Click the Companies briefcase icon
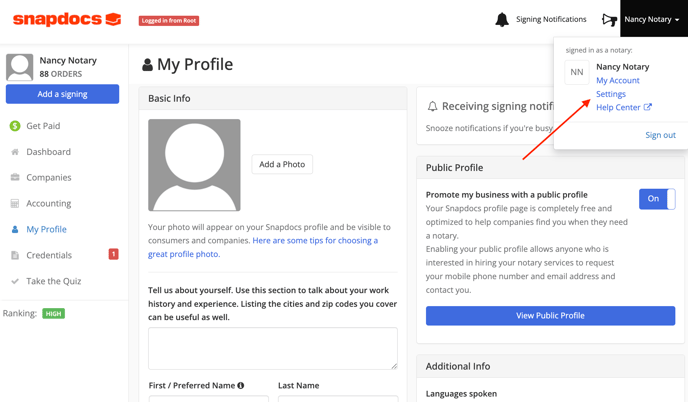The image size is (688, 402). pyautogui.click(x=15, y=178)
